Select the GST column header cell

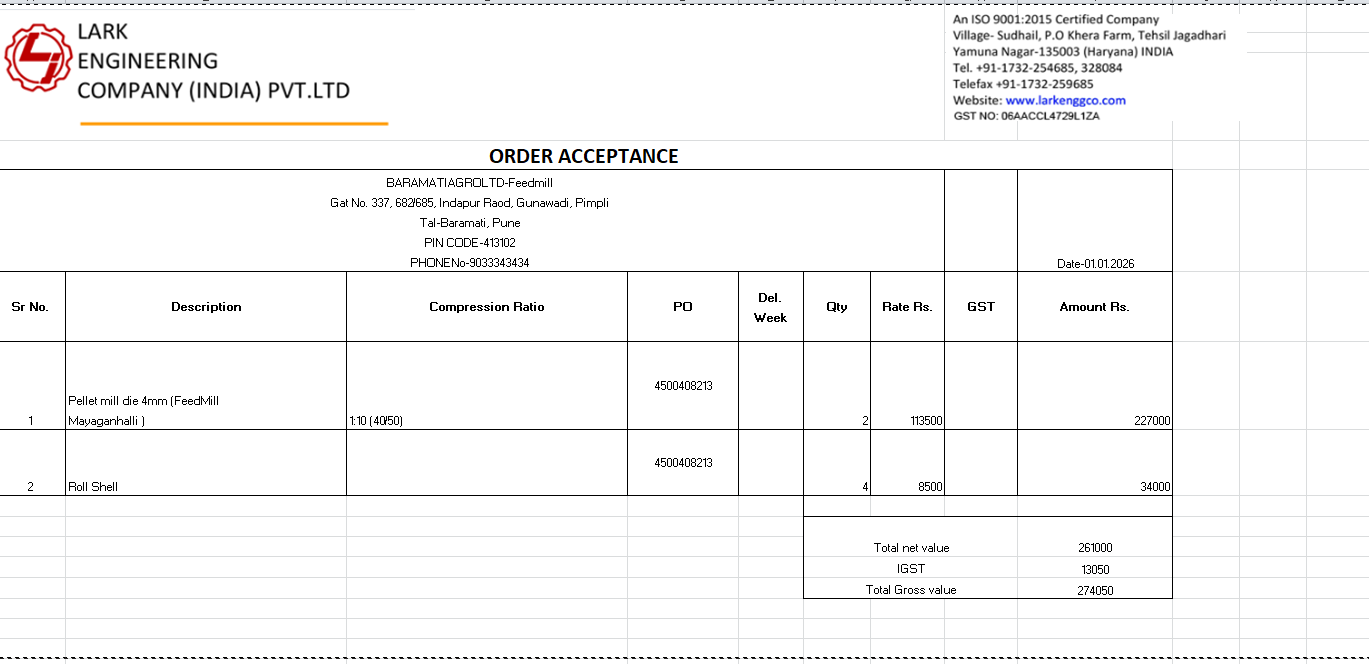coord(980,307)
